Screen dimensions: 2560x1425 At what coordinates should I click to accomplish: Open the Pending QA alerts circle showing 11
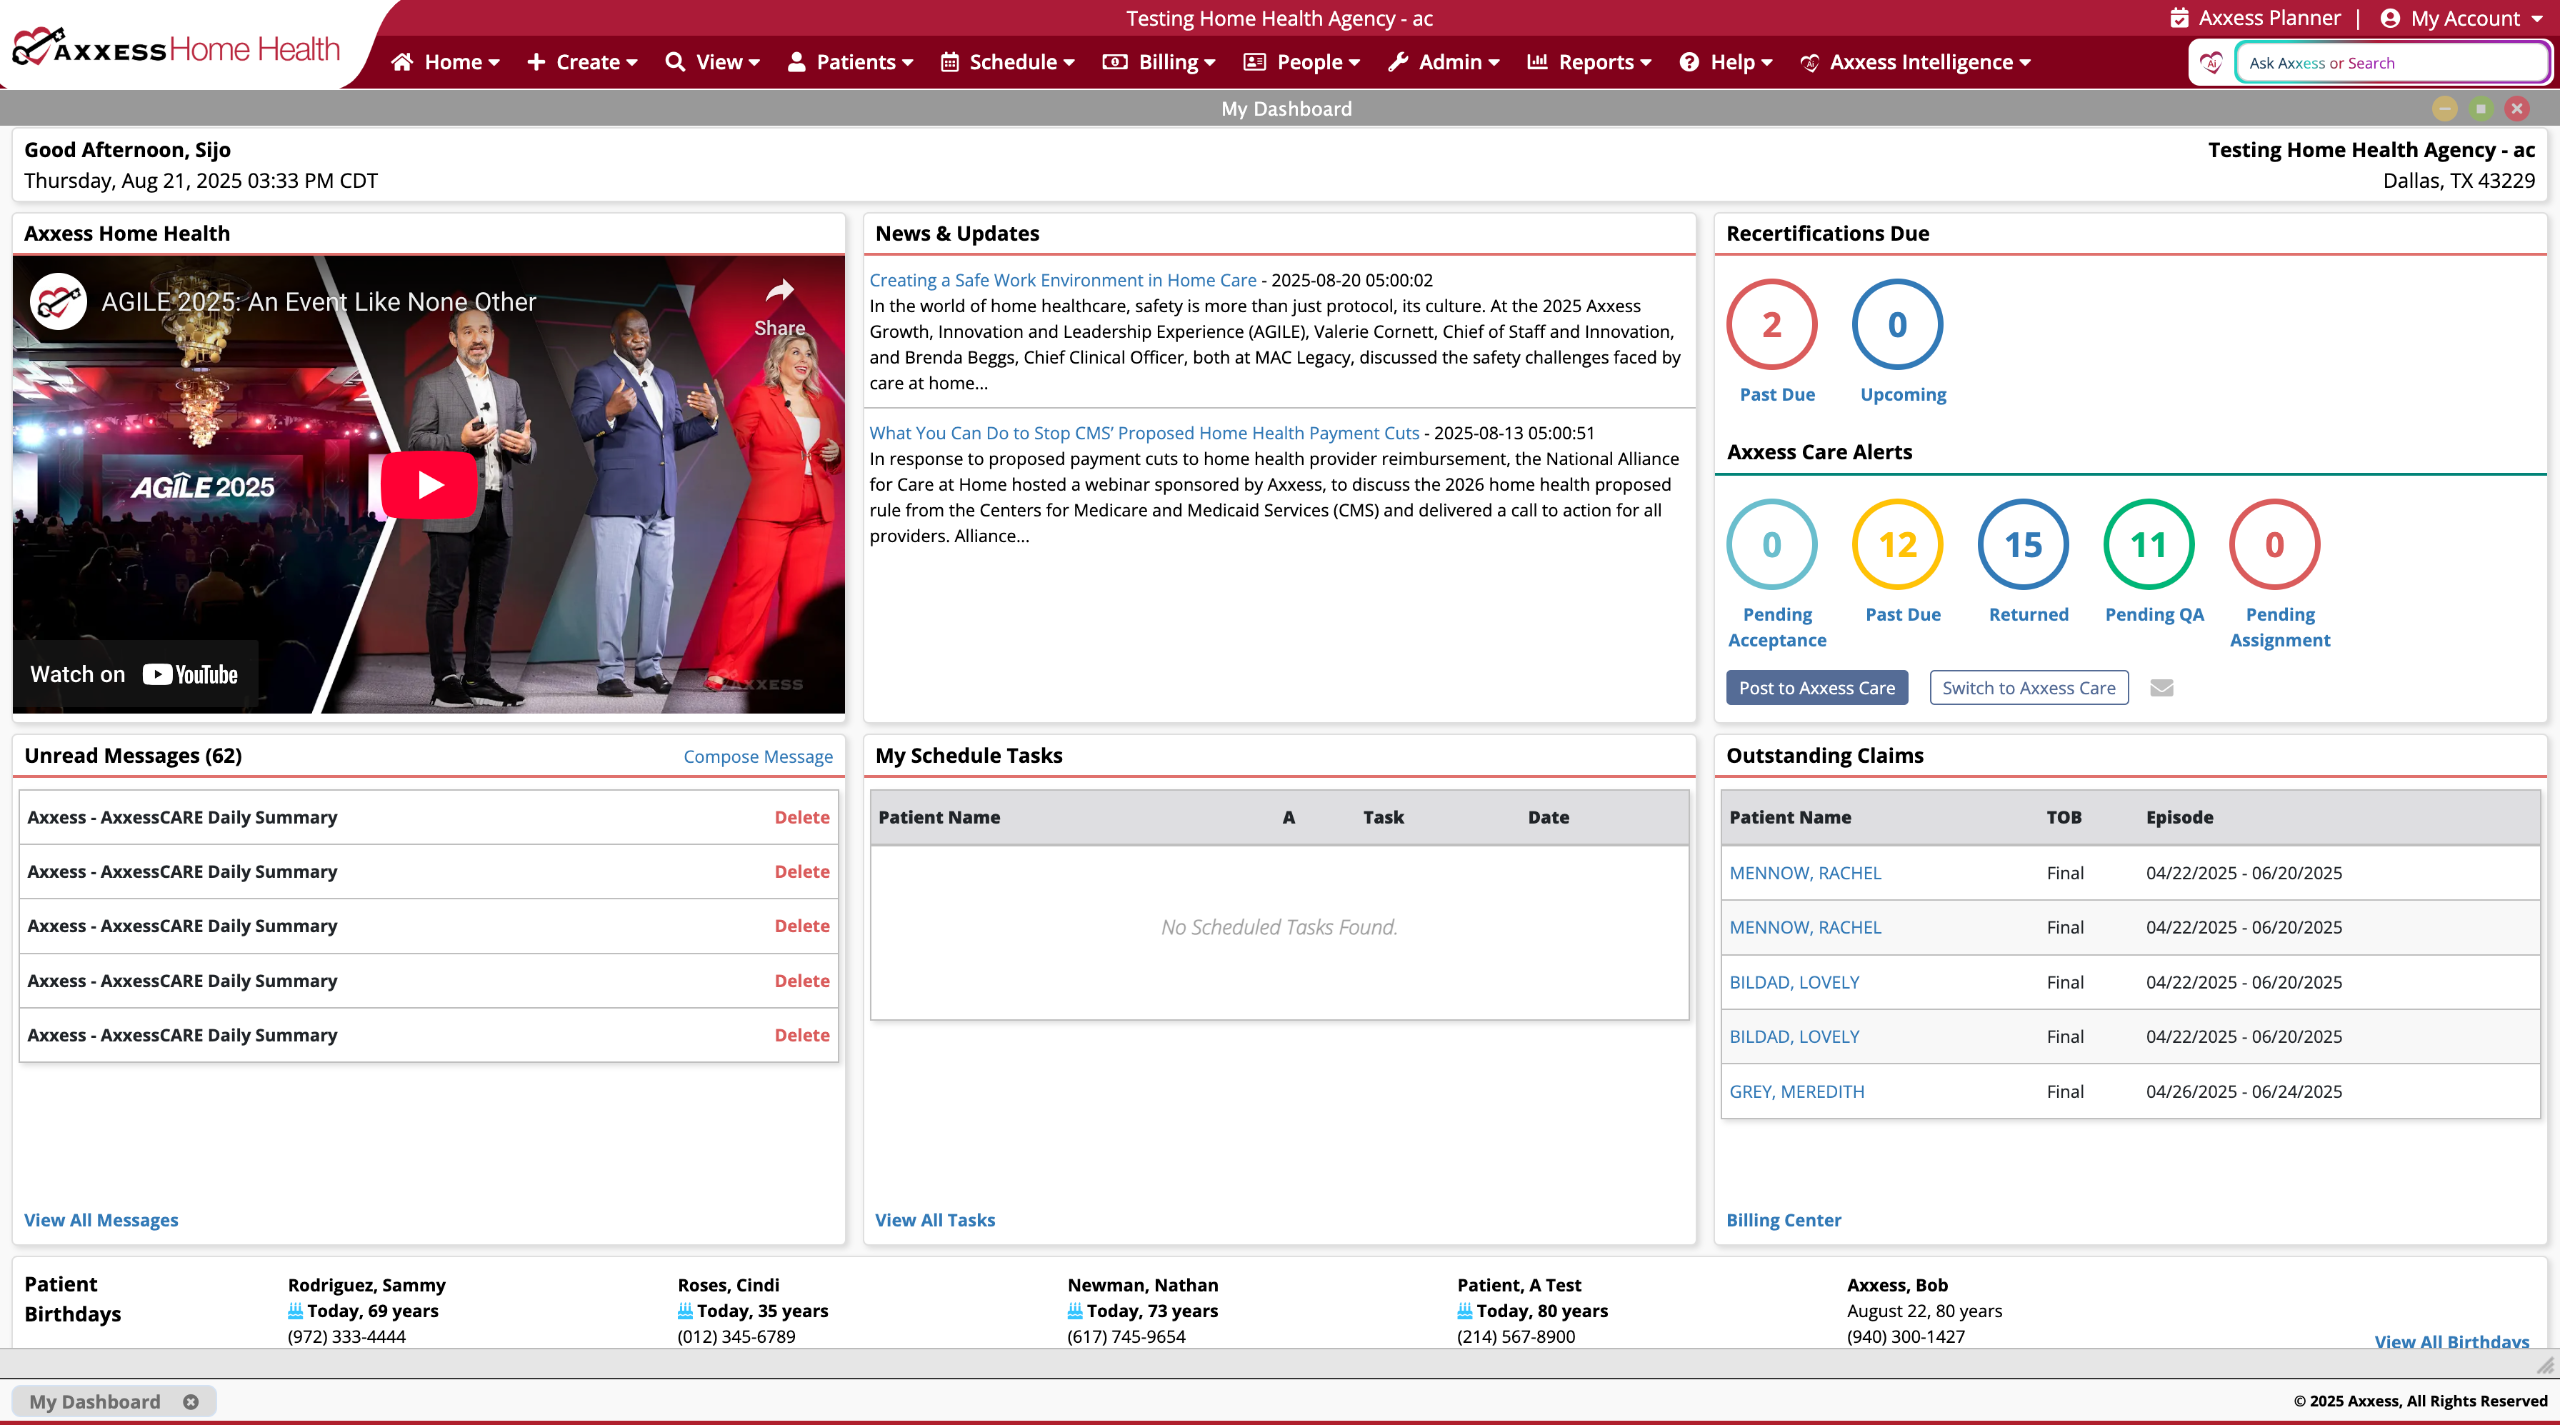point(2149,544)
